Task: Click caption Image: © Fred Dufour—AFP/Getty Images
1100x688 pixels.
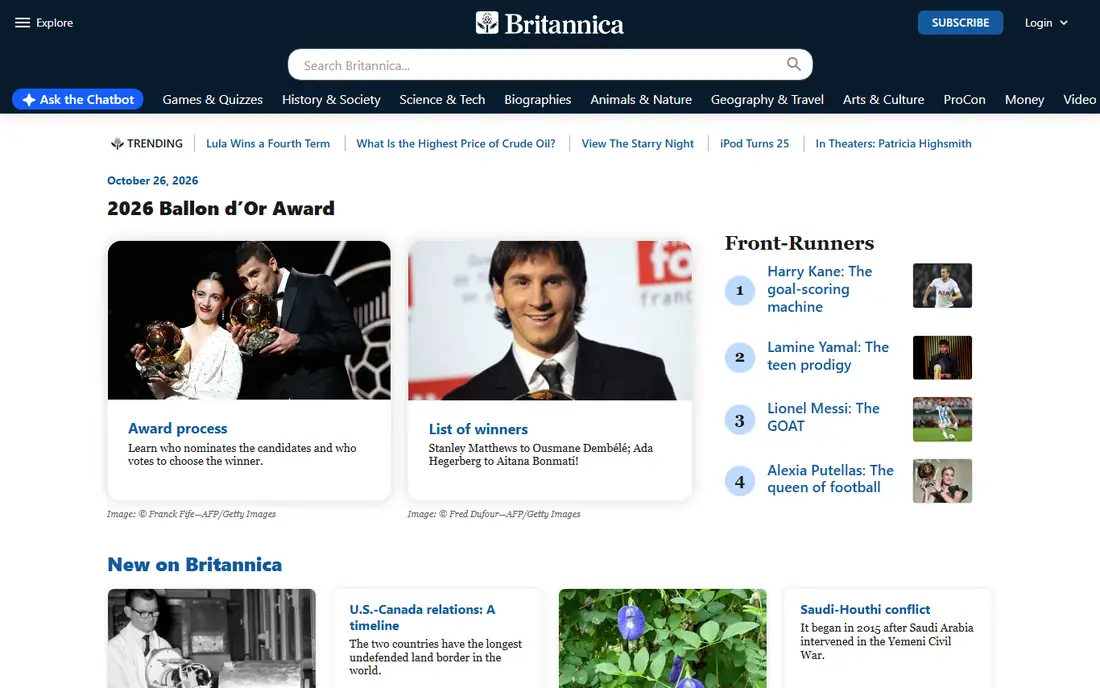Action: coord(494,514)
